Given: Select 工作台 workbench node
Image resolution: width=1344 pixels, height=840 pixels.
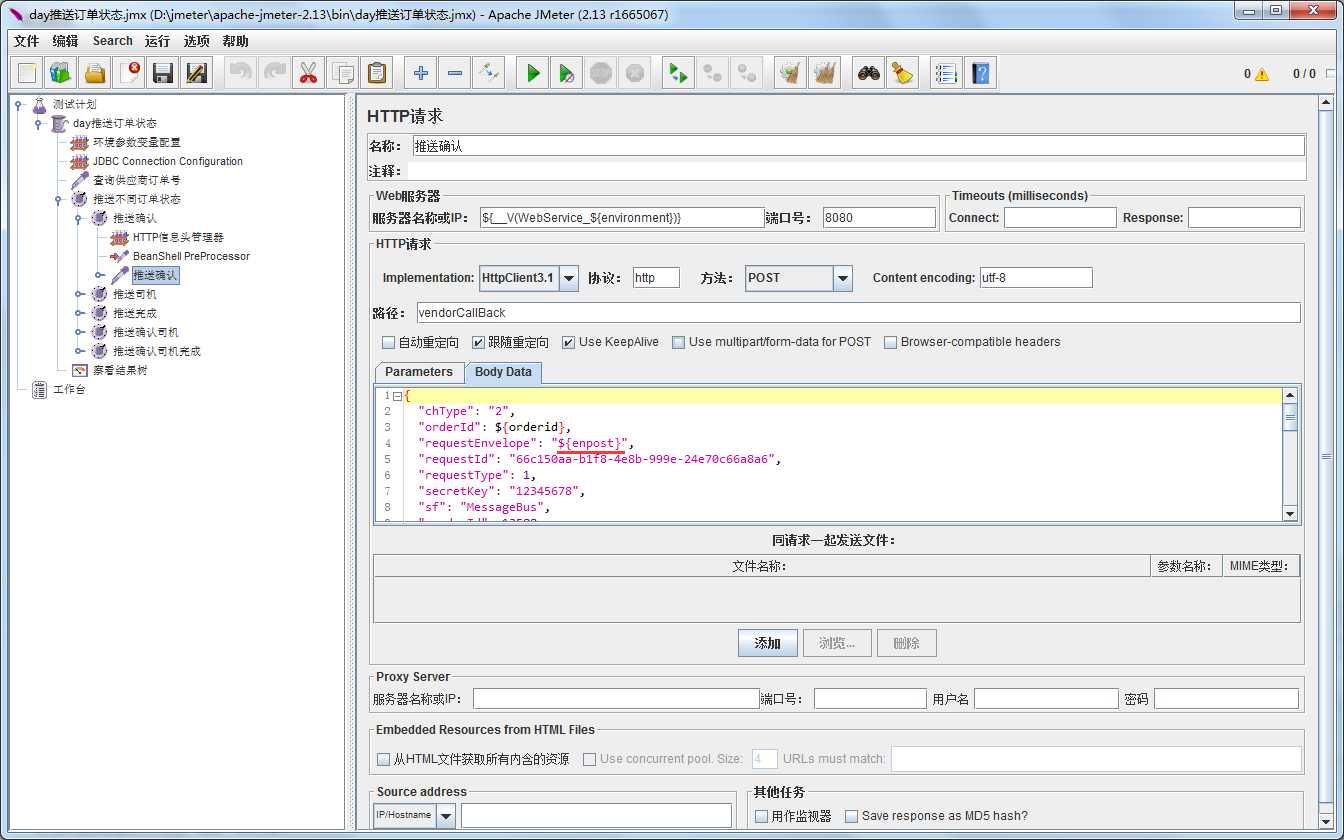Looking at the screenshot, I should tap(69, 389).
